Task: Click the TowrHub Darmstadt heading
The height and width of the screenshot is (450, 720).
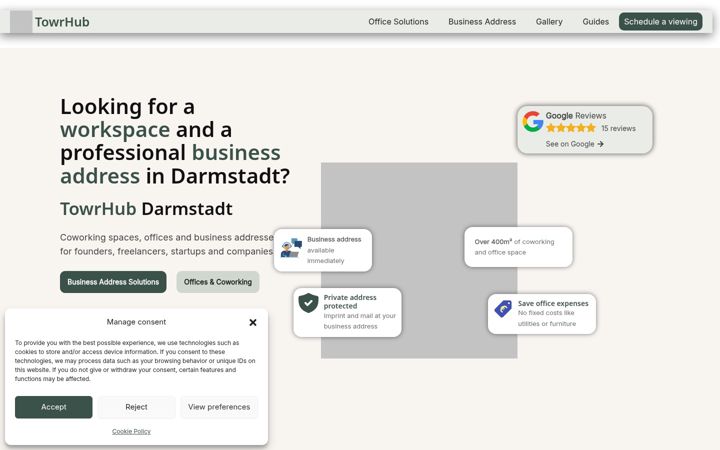Action: (146, 209)
